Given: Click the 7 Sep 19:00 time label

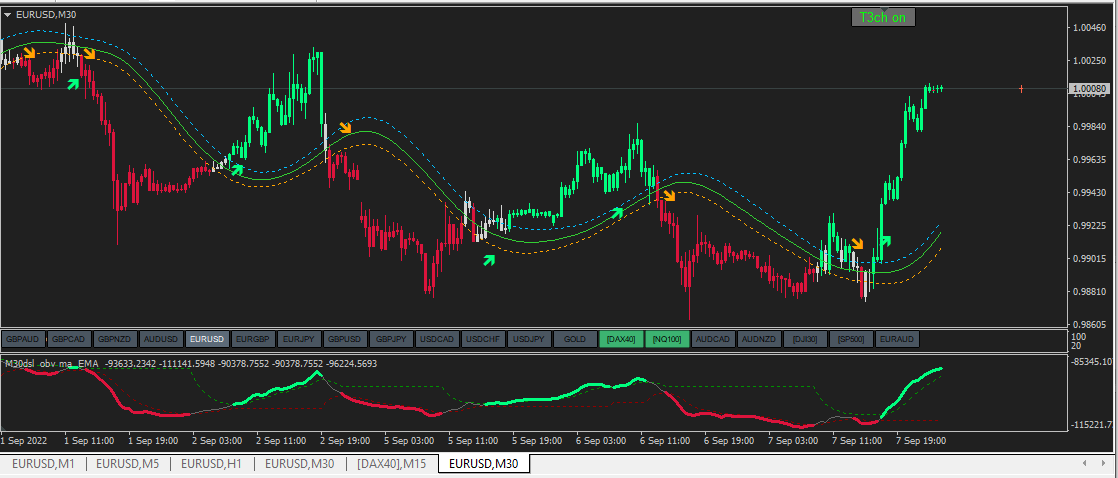Looking at the screenshot, I should click(923, 441).
